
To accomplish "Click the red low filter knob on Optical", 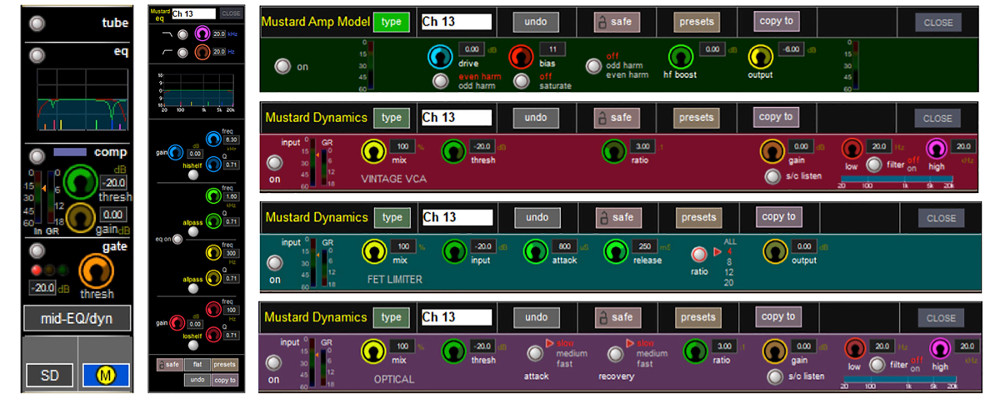I will [855, 348].
